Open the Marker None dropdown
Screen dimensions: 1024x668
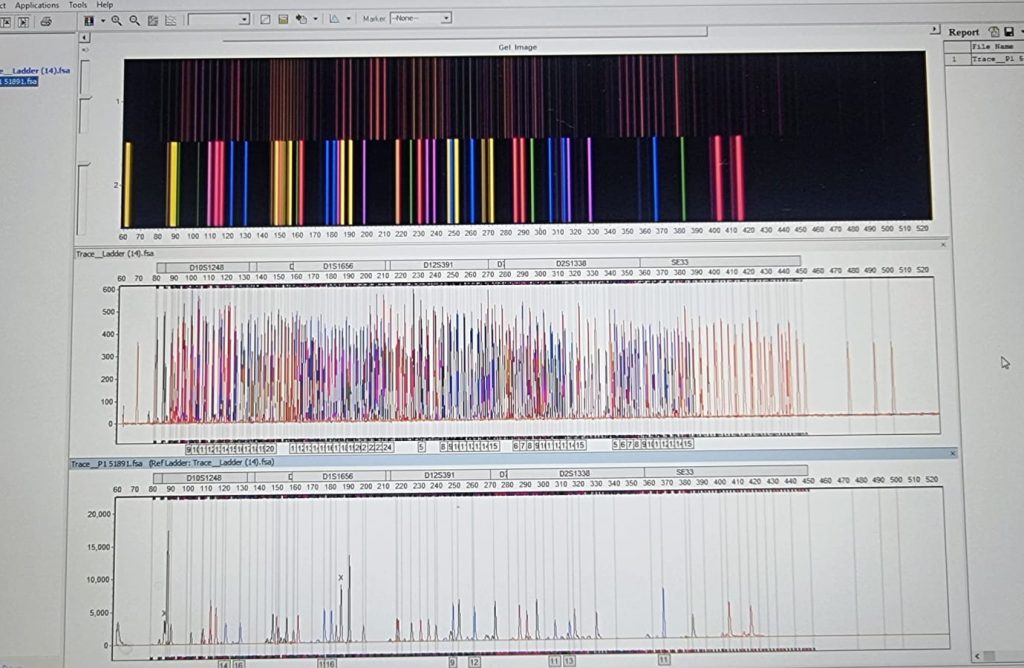[x=421, y=18]
